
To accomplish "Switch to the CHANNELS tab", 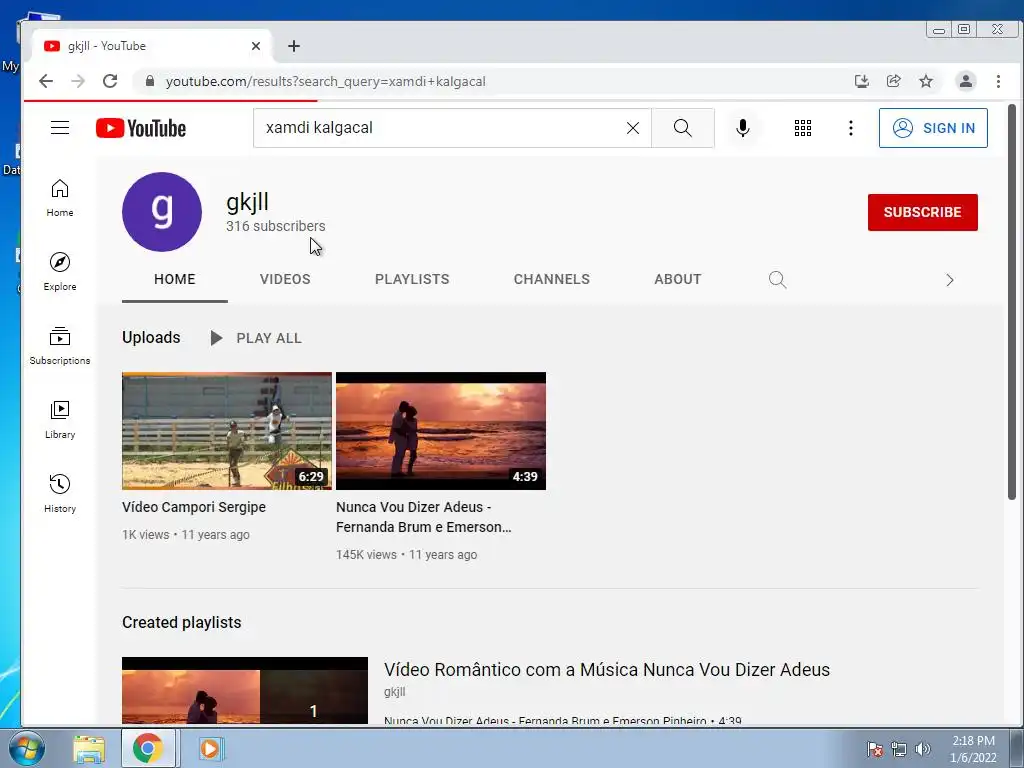I will 551,280.
